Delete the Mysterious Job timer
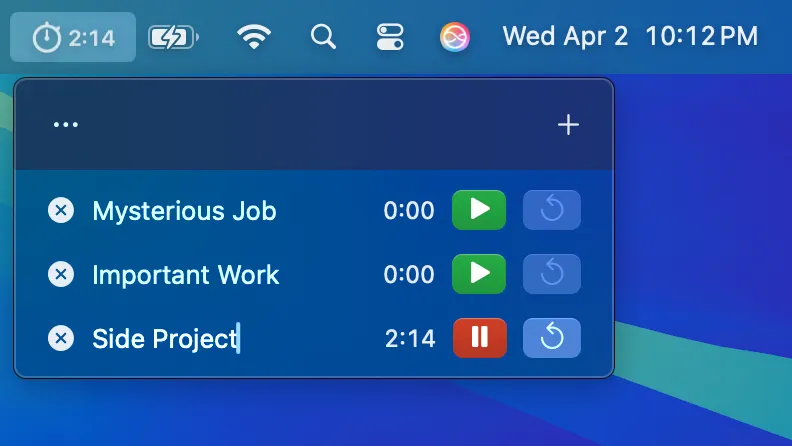 pyautogui.click(x=61, y=210)
